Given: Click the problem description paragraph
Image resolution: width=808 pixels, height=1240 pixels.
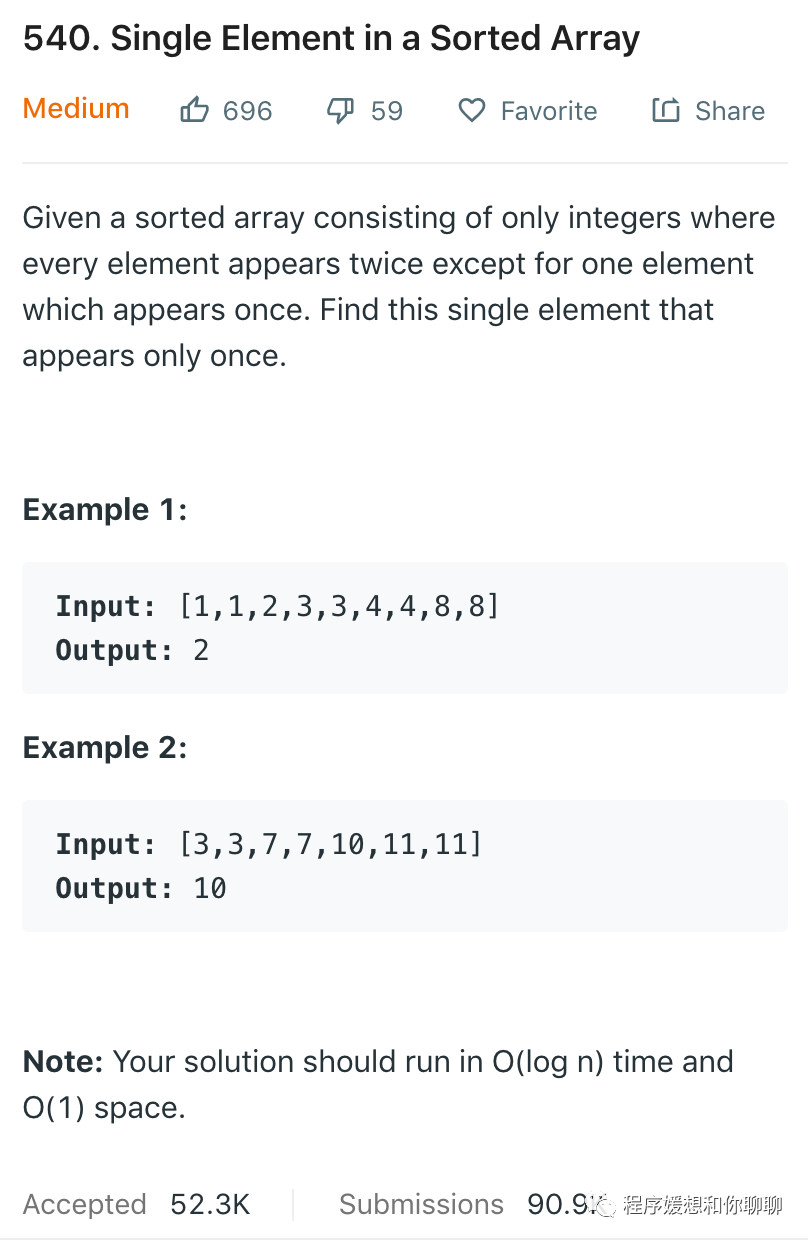Looking at the screenshot, I should [400, 287].
